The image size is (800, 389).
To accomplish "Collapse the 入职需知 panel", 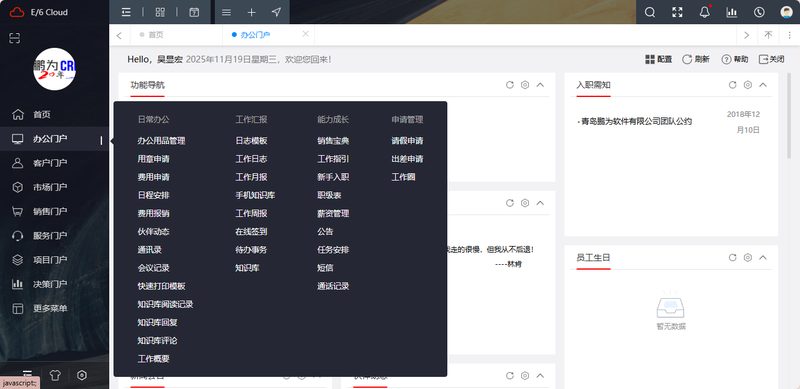I will (763, 85).
